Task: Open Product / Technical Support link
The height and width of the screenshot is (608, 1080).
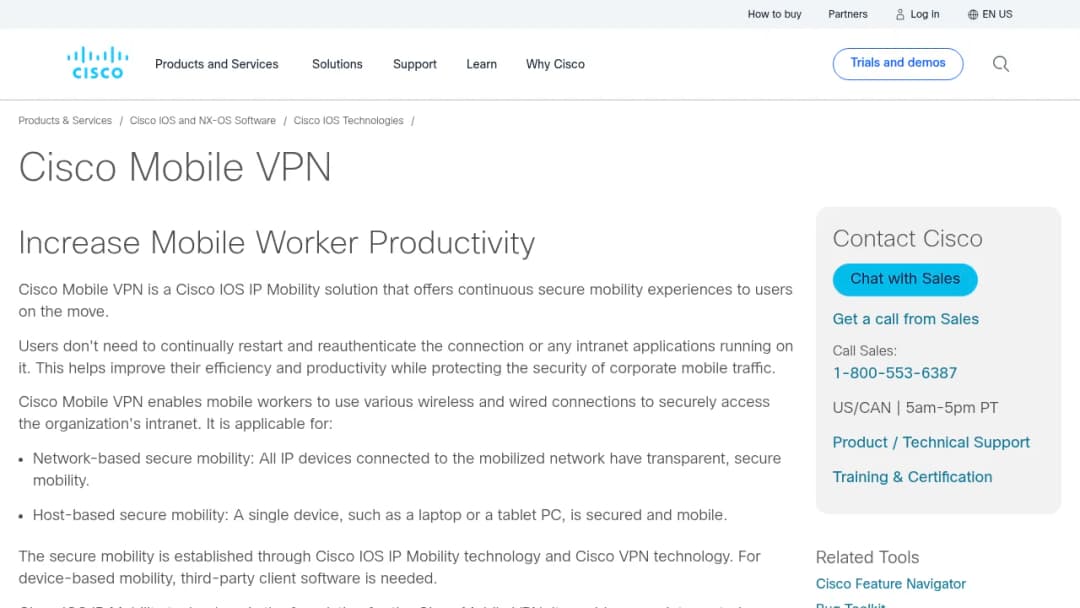Action: point(931,442)
